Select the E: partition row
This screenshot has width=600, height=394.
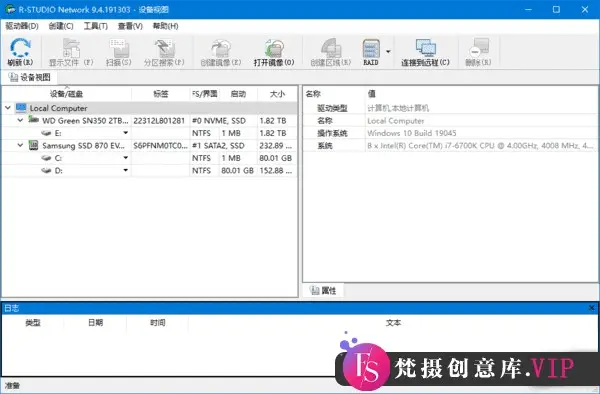[150, 133]
